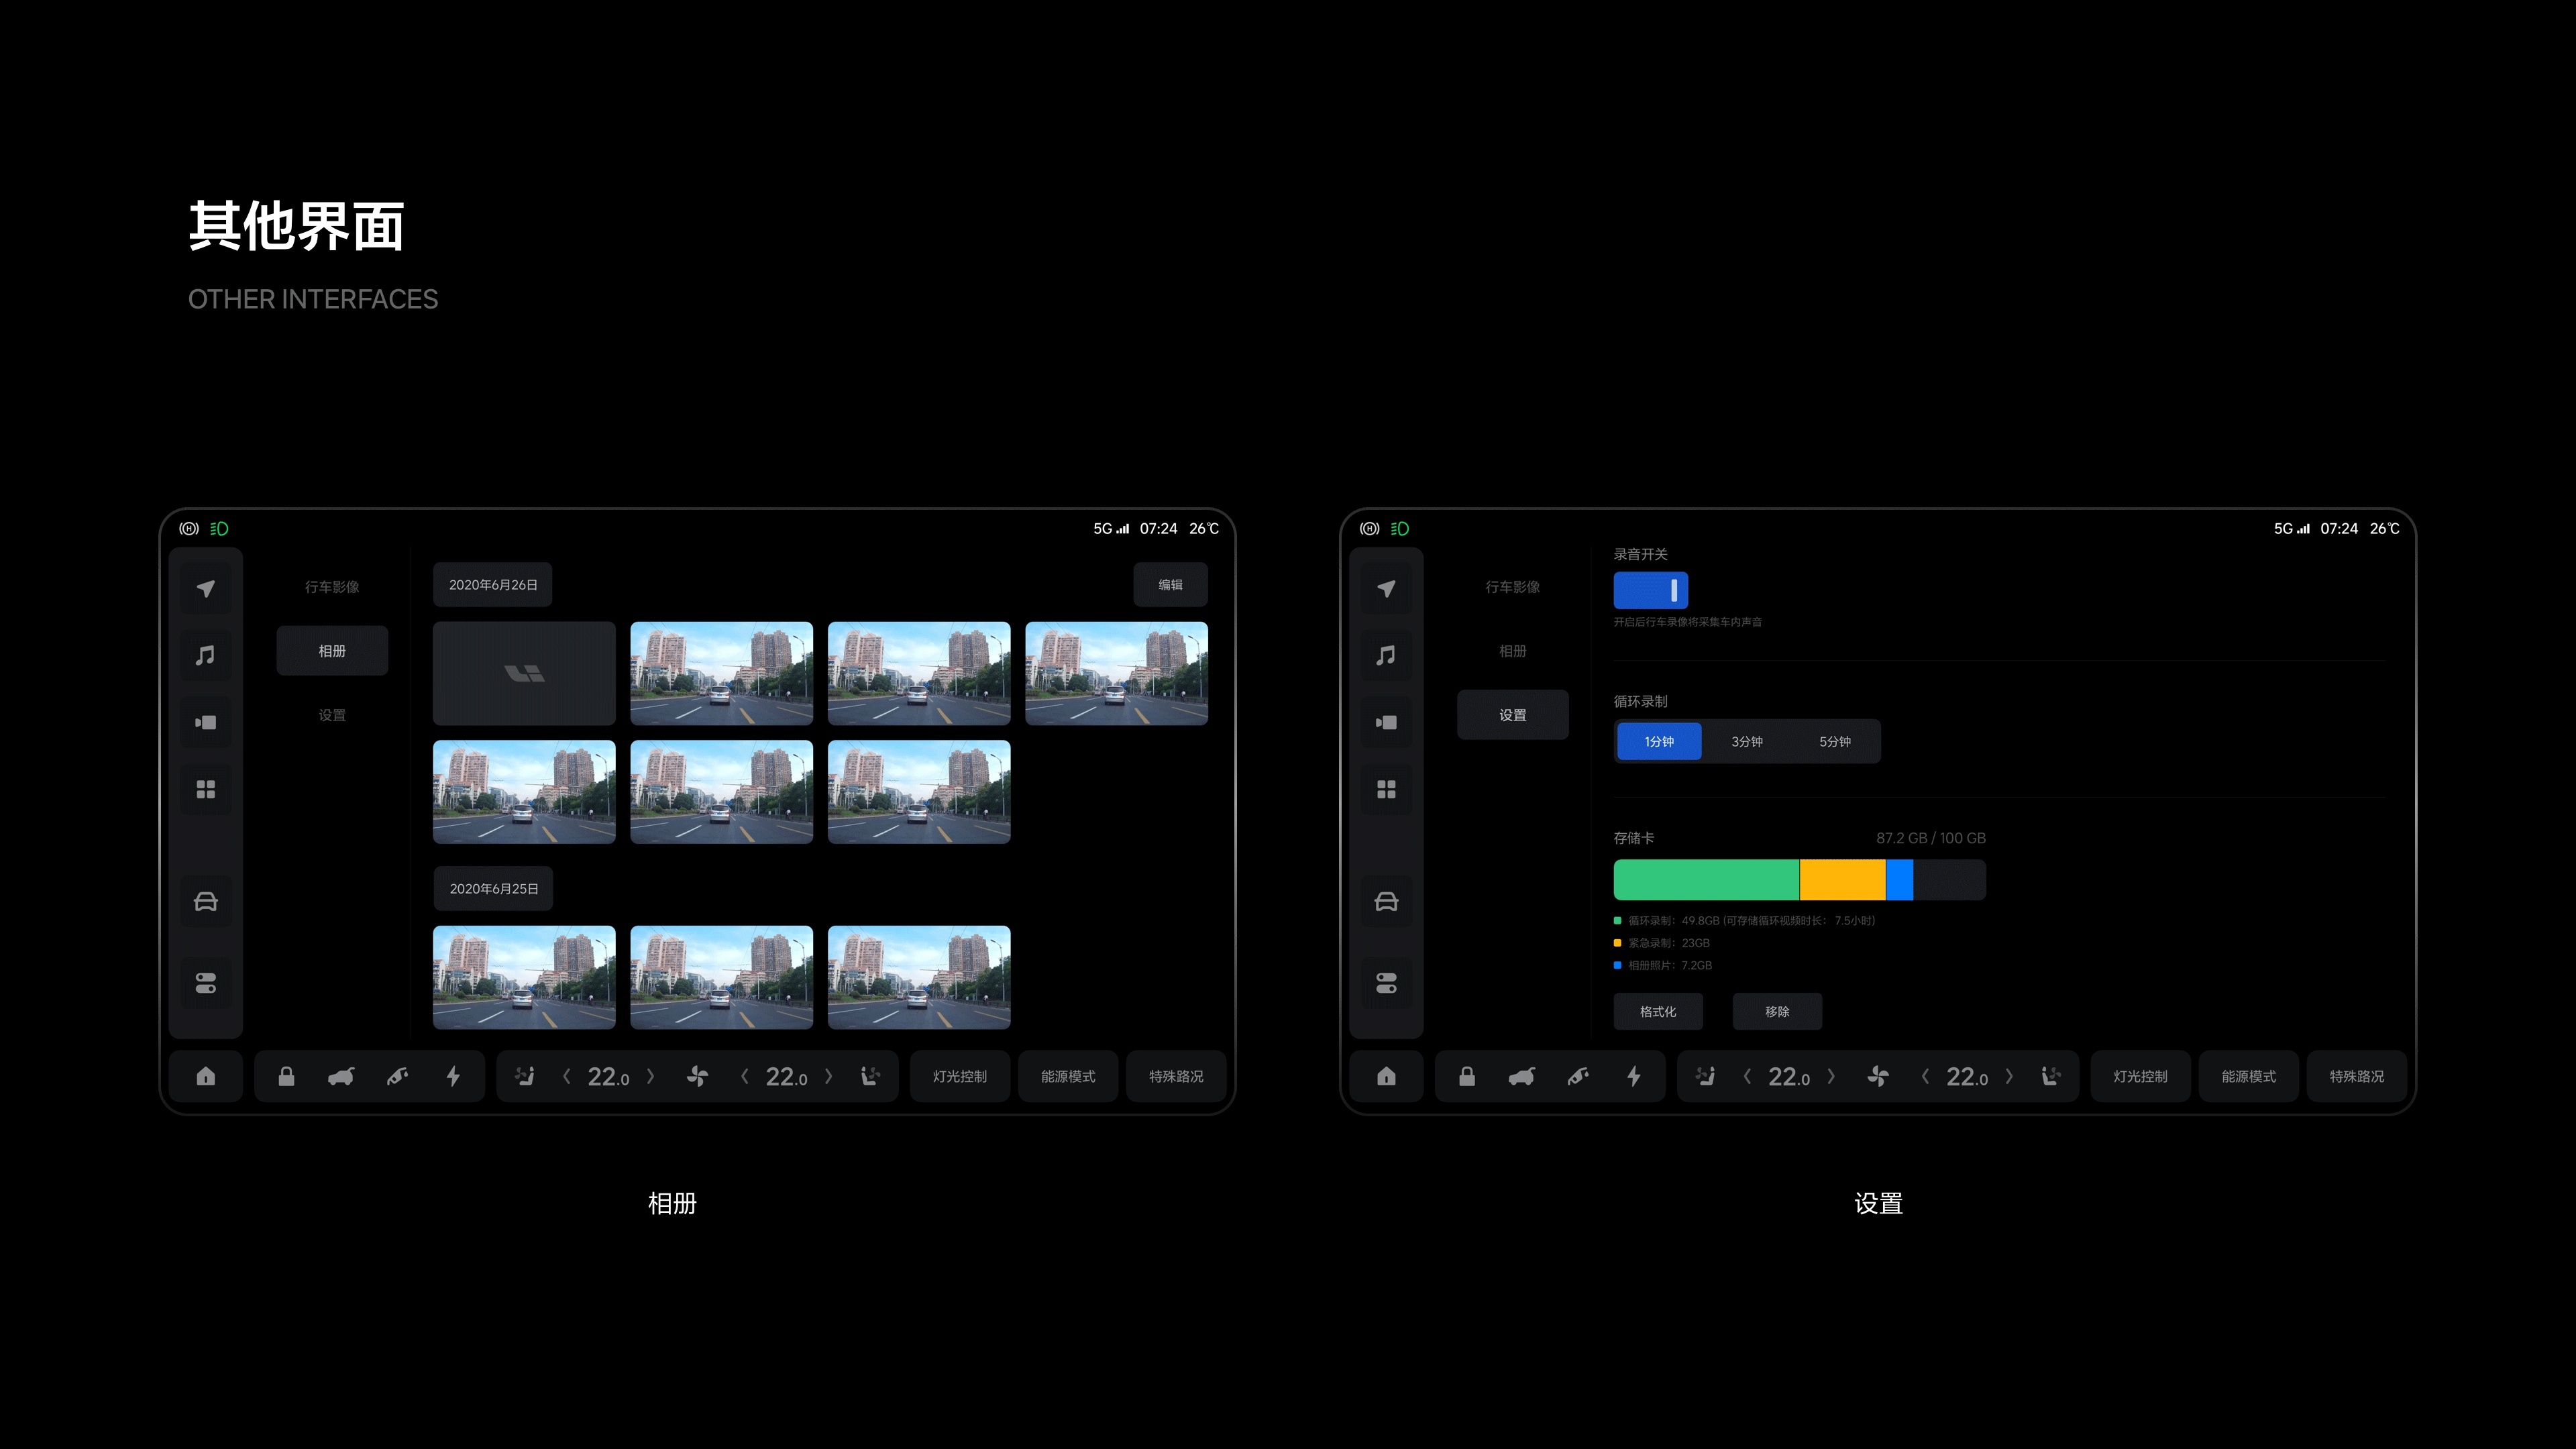
Task: Click the 编辑 edit button
Action: click(1170, 585)
